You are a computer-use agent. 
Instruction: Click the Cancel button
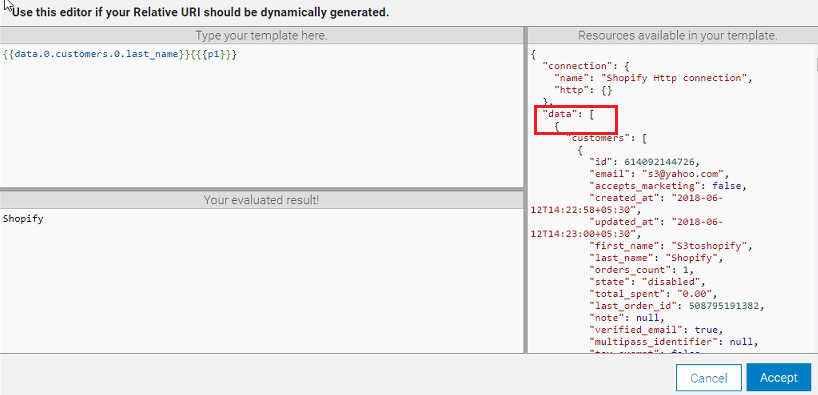click(708, 377)
